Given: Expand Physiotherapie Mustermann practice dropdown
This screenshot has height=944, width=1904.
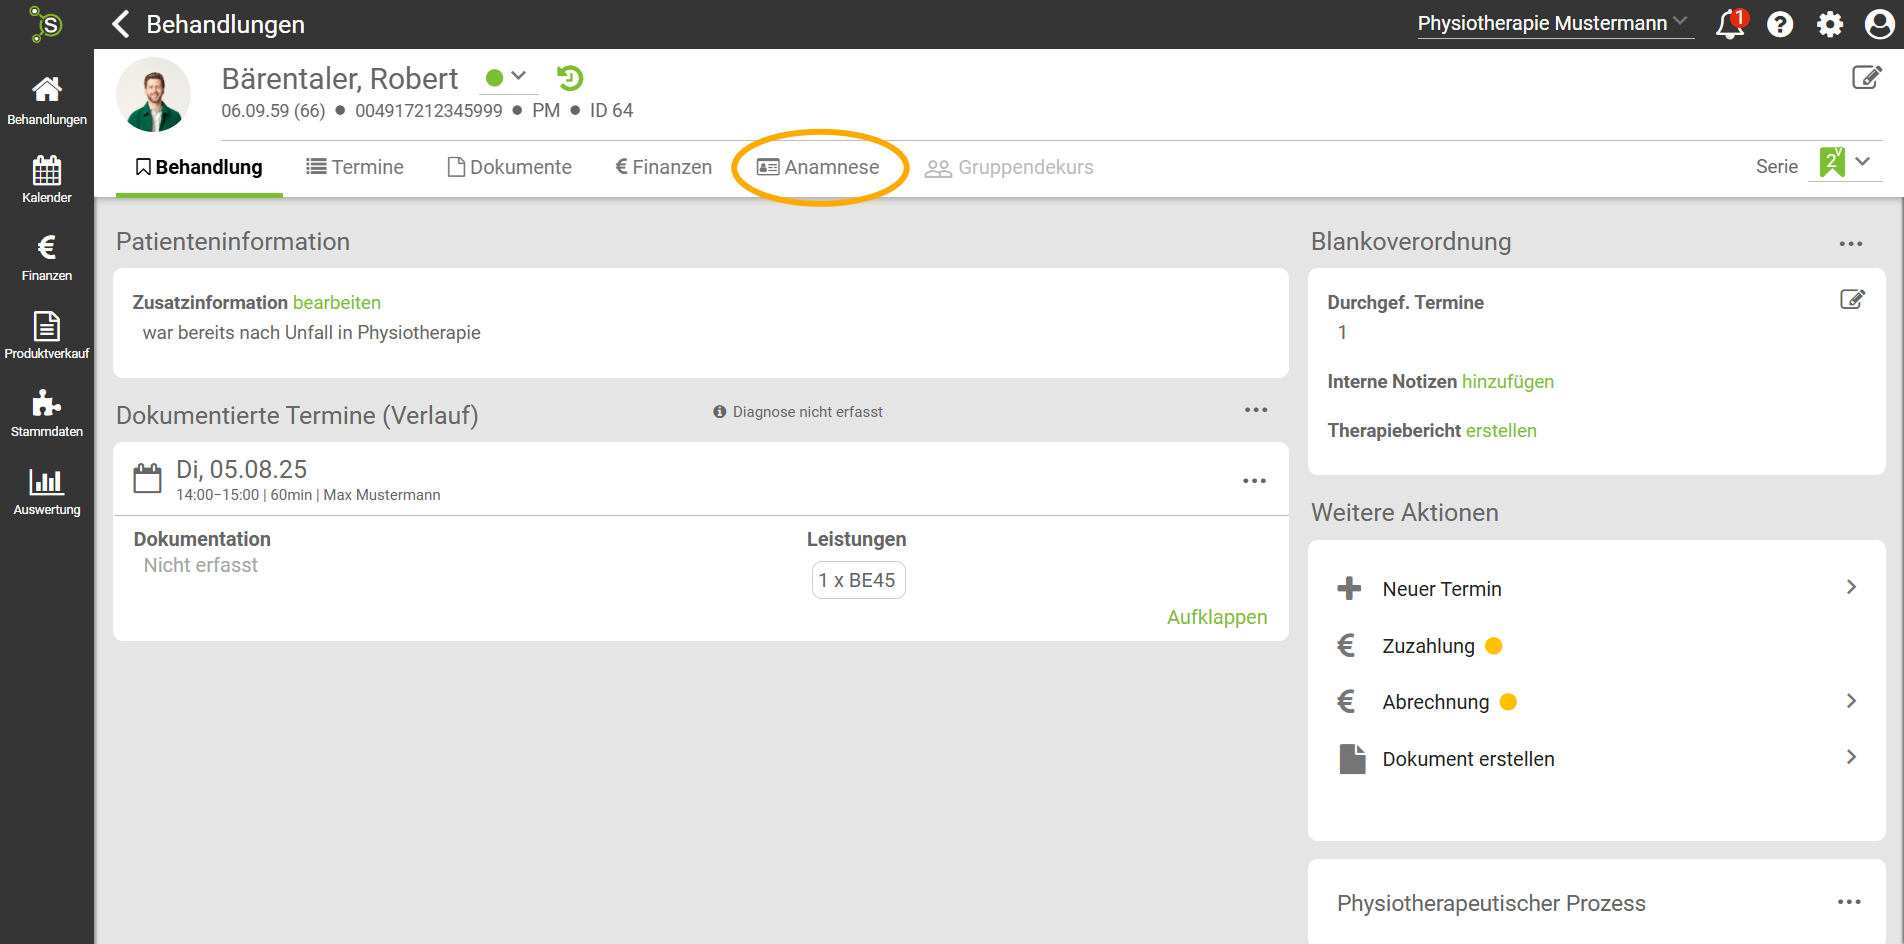Looking at the screenshot, I should [1554, 23].
